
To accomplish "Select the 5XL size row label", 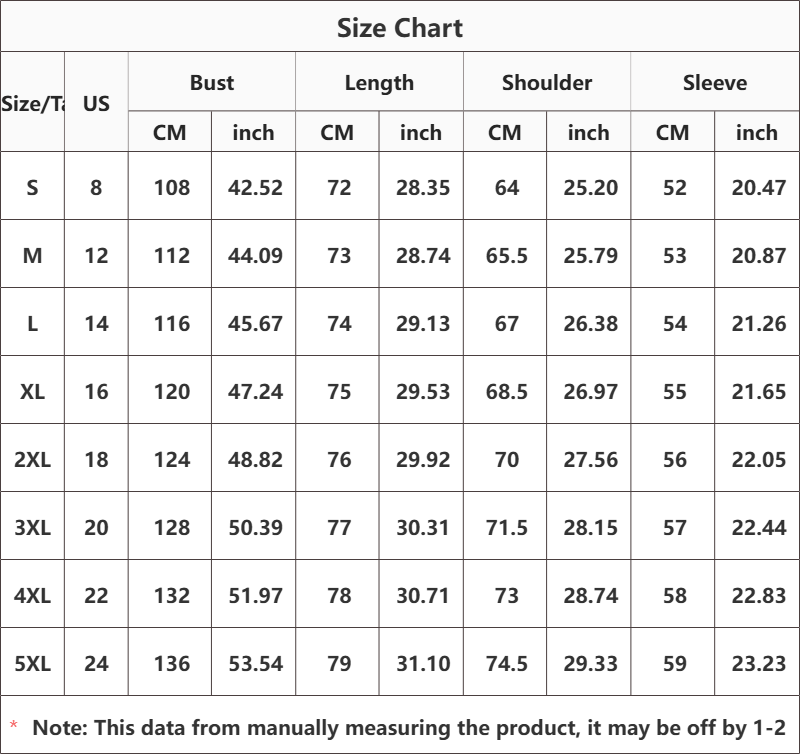I will pos(33,663).
